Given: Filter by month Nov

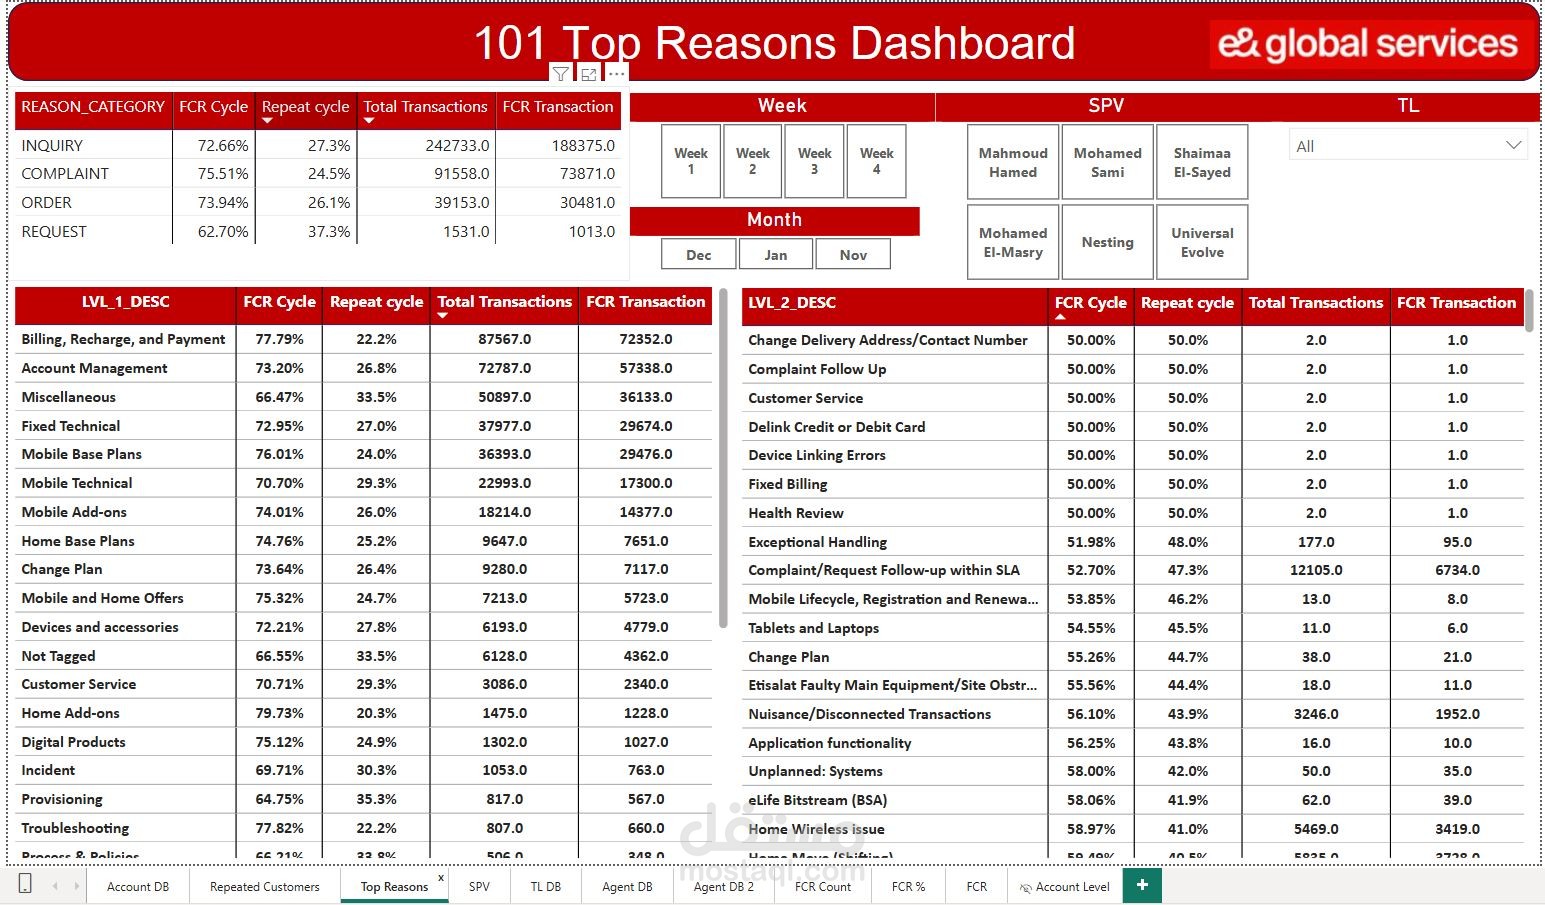Looking at the screenshot, I should click(x=853, y=255).
